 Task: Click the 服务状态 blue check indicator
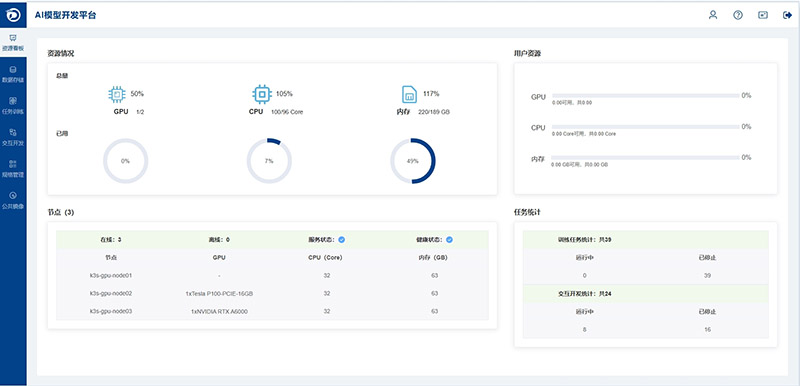coord(342,240)
